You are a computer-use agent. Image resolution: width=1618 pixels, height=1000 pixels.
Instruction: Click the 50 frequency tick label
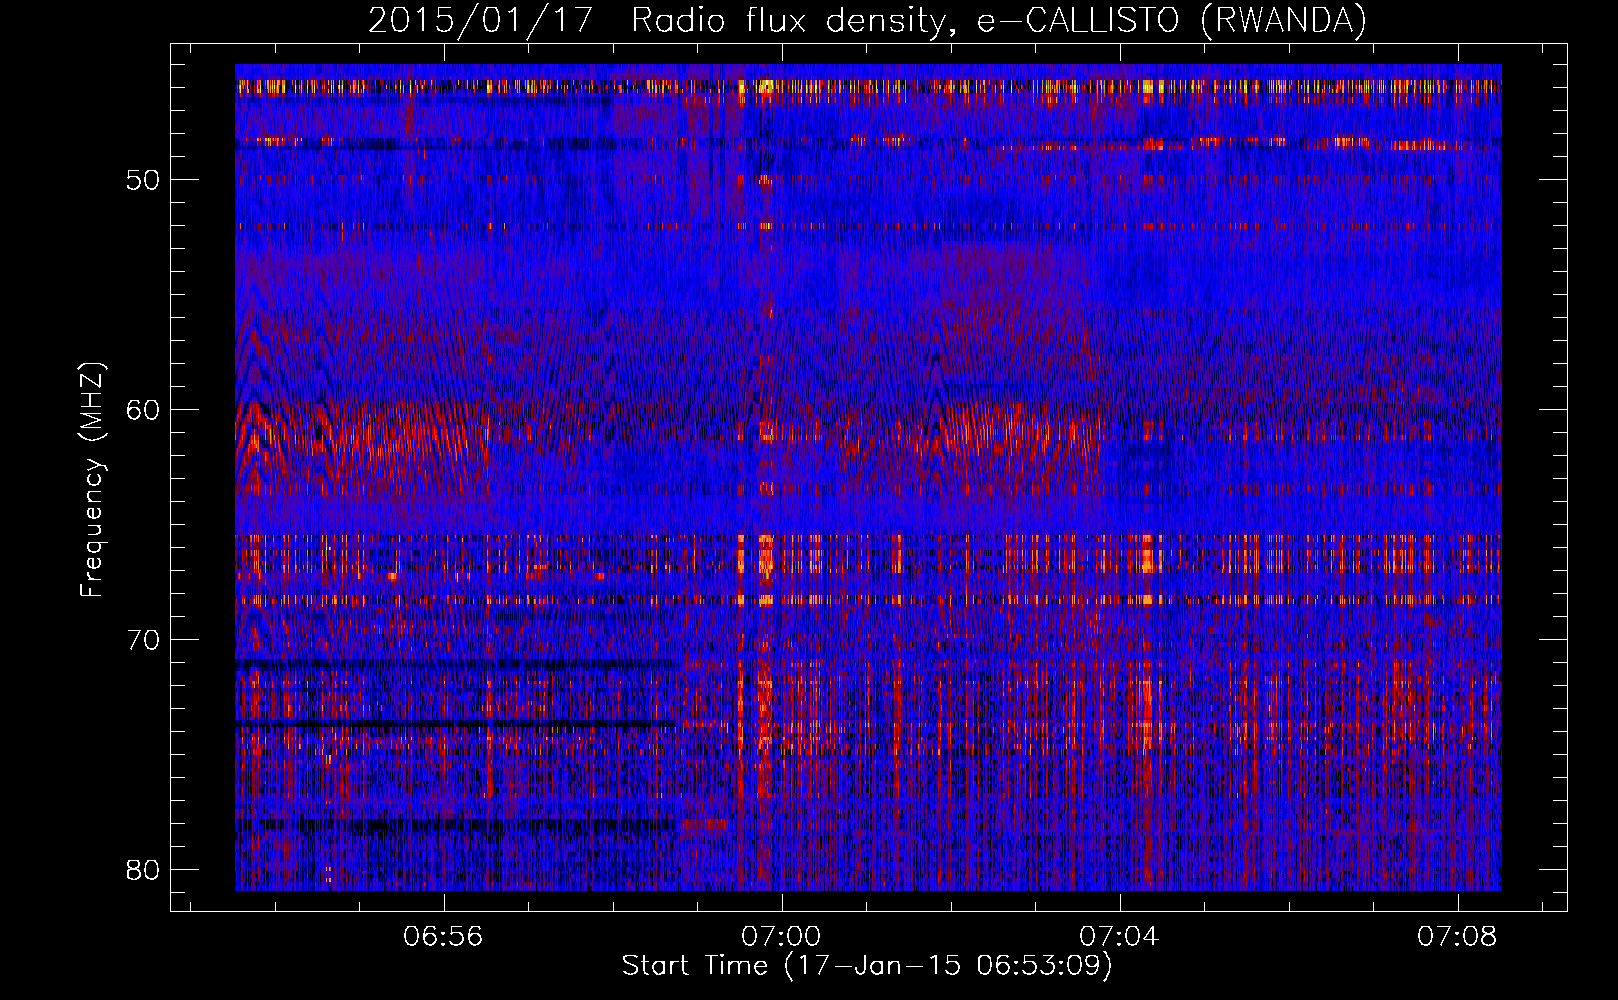(x=144, y=180)
